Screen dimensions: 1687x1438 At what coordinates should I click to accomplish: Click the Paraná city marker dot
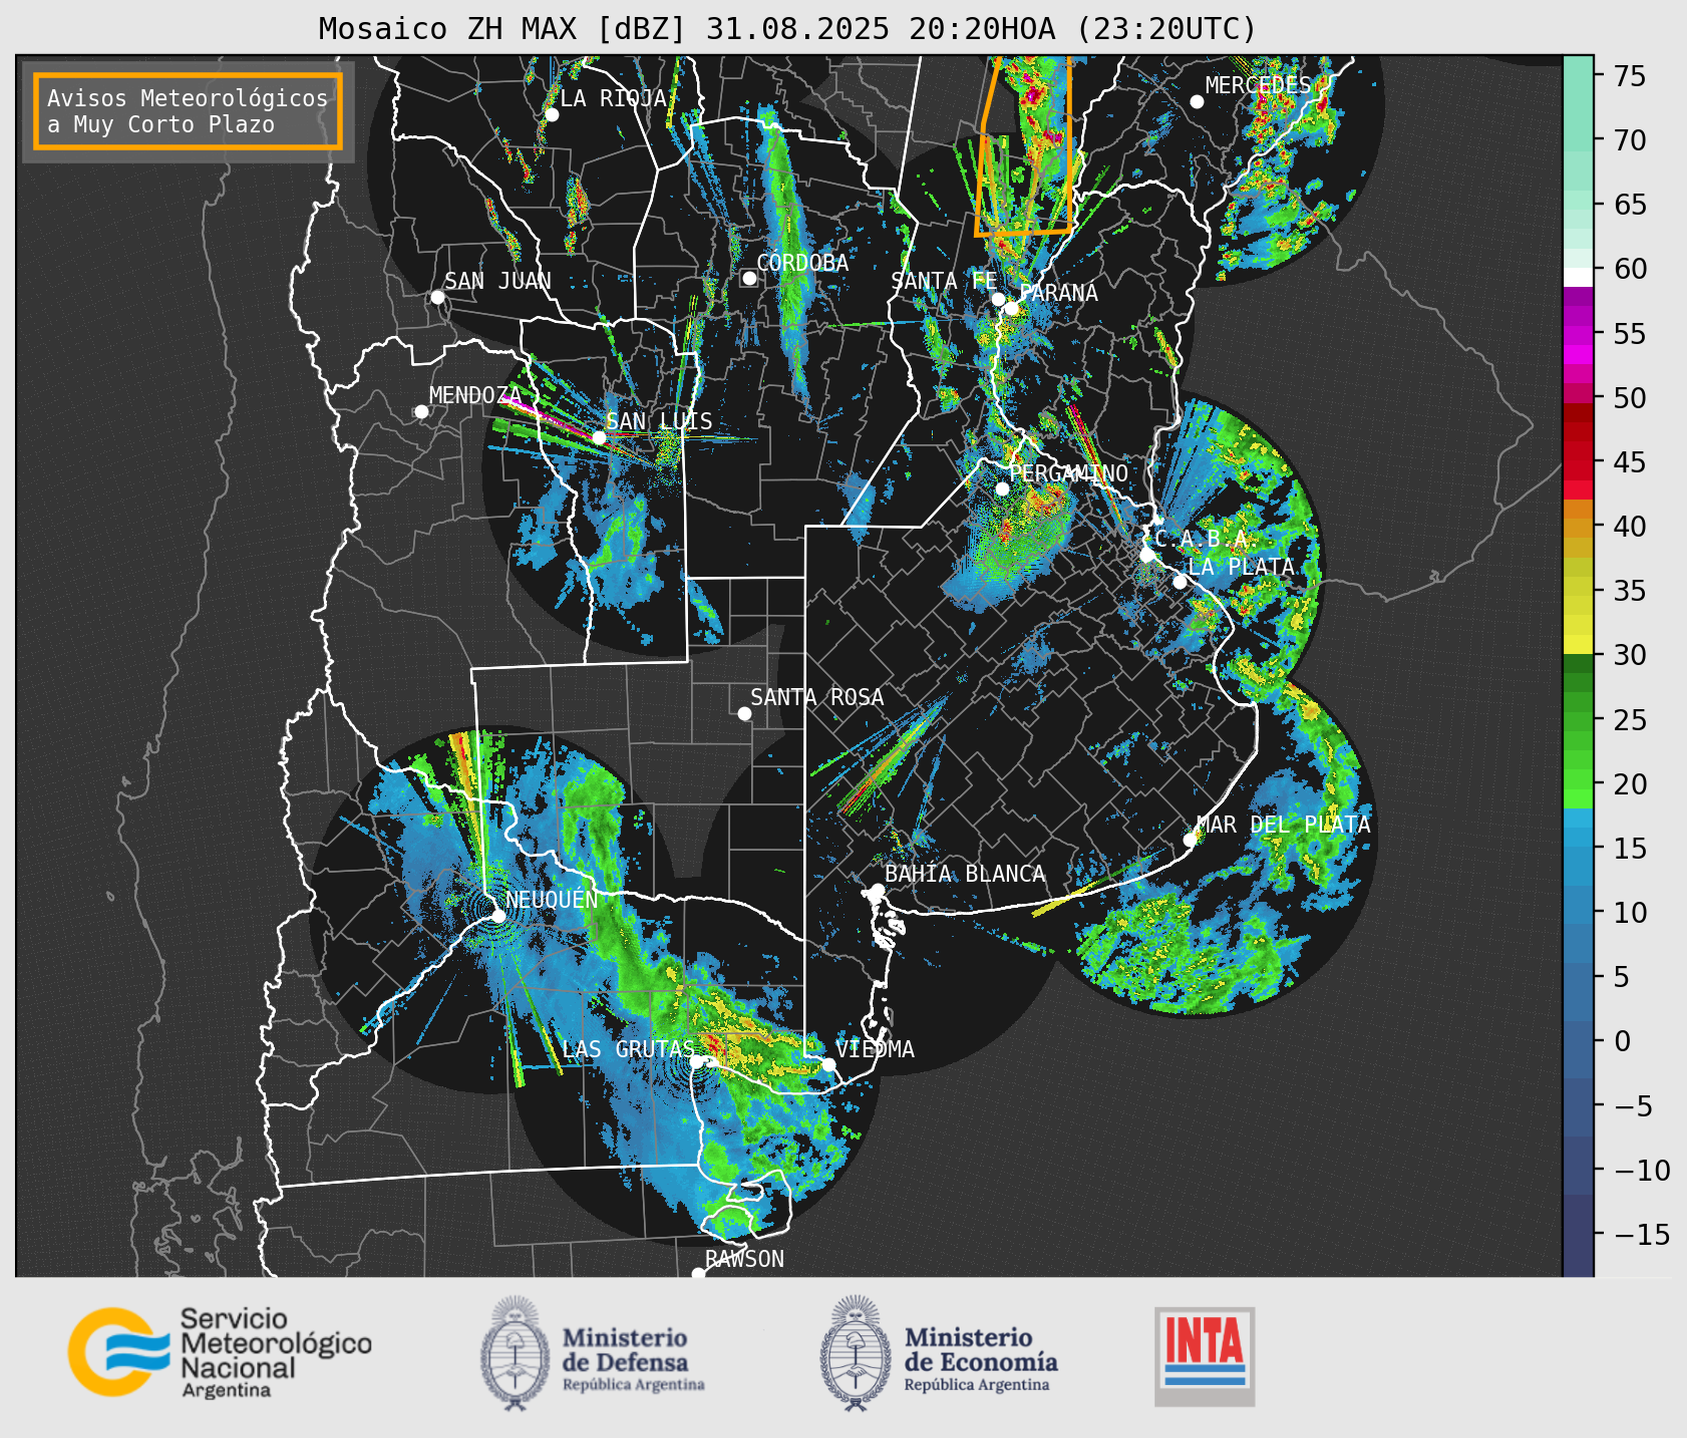pos(1012,308)
